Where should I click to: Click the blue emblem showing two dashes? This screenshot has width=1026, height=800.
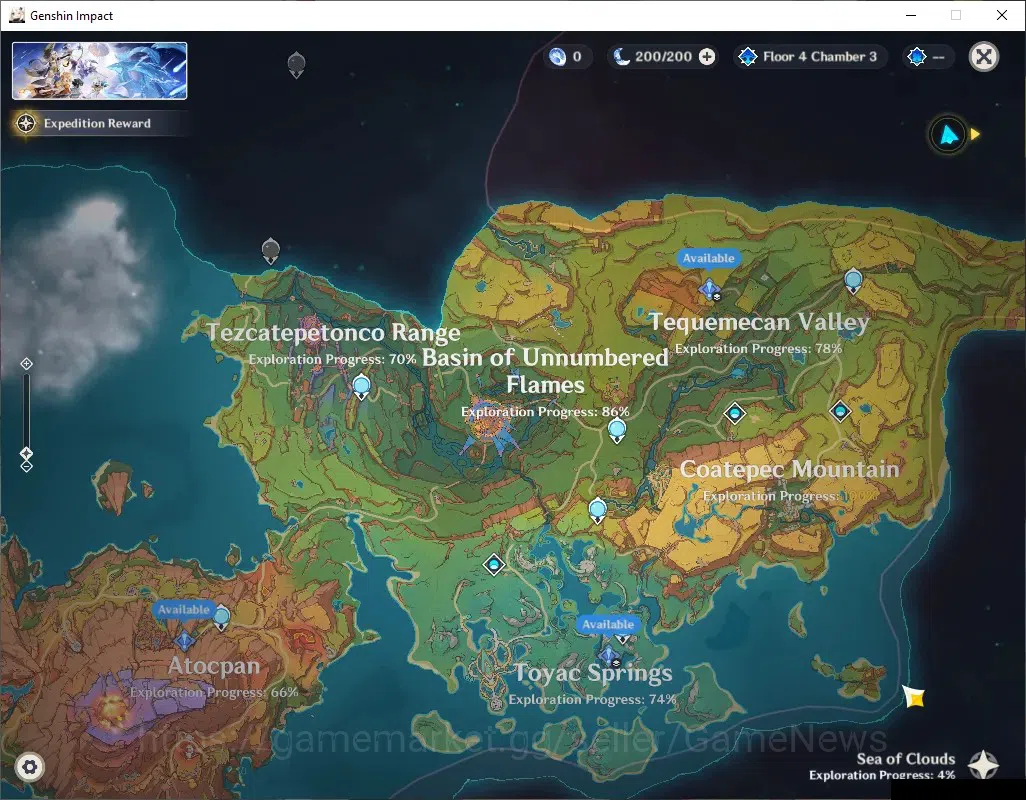click(x=927, y=57)
